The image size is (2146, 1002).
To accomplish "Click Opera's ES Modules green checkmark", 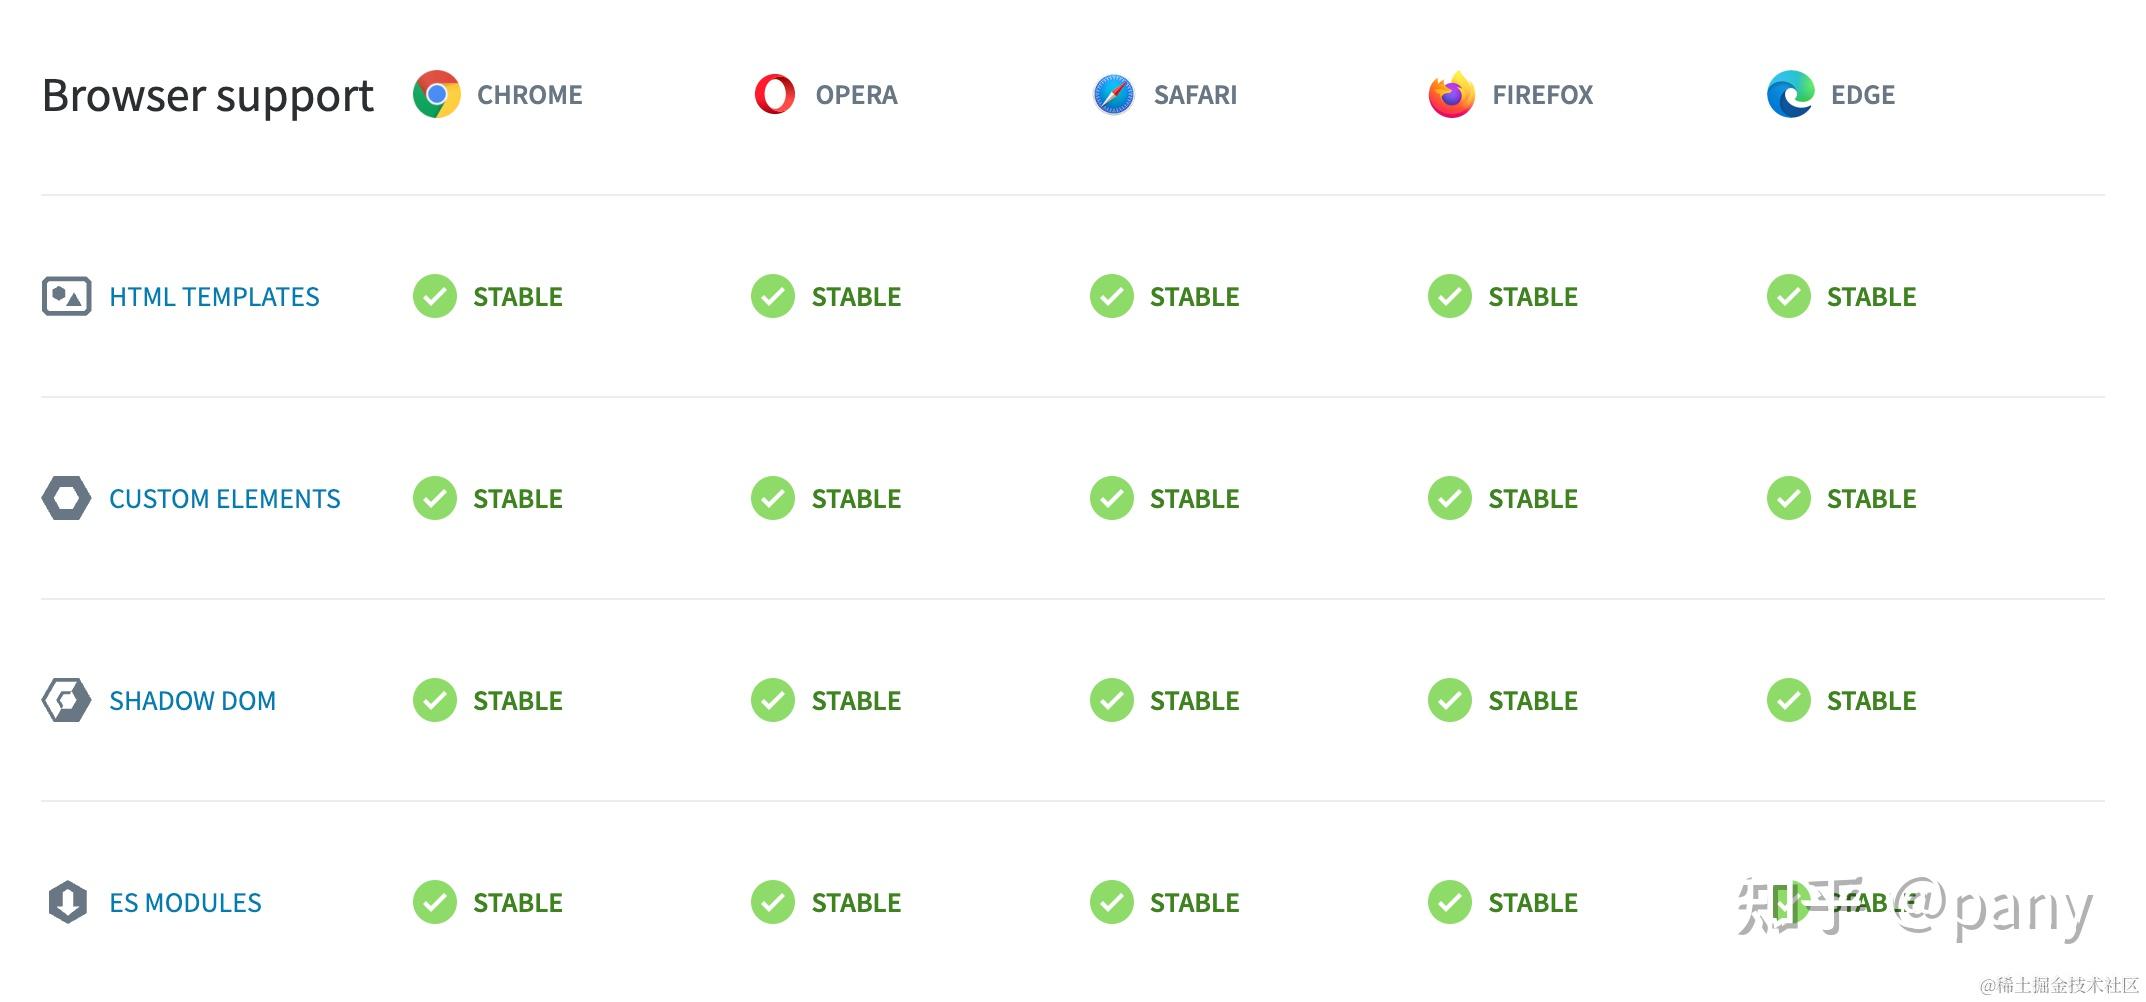I will (773, 902).
